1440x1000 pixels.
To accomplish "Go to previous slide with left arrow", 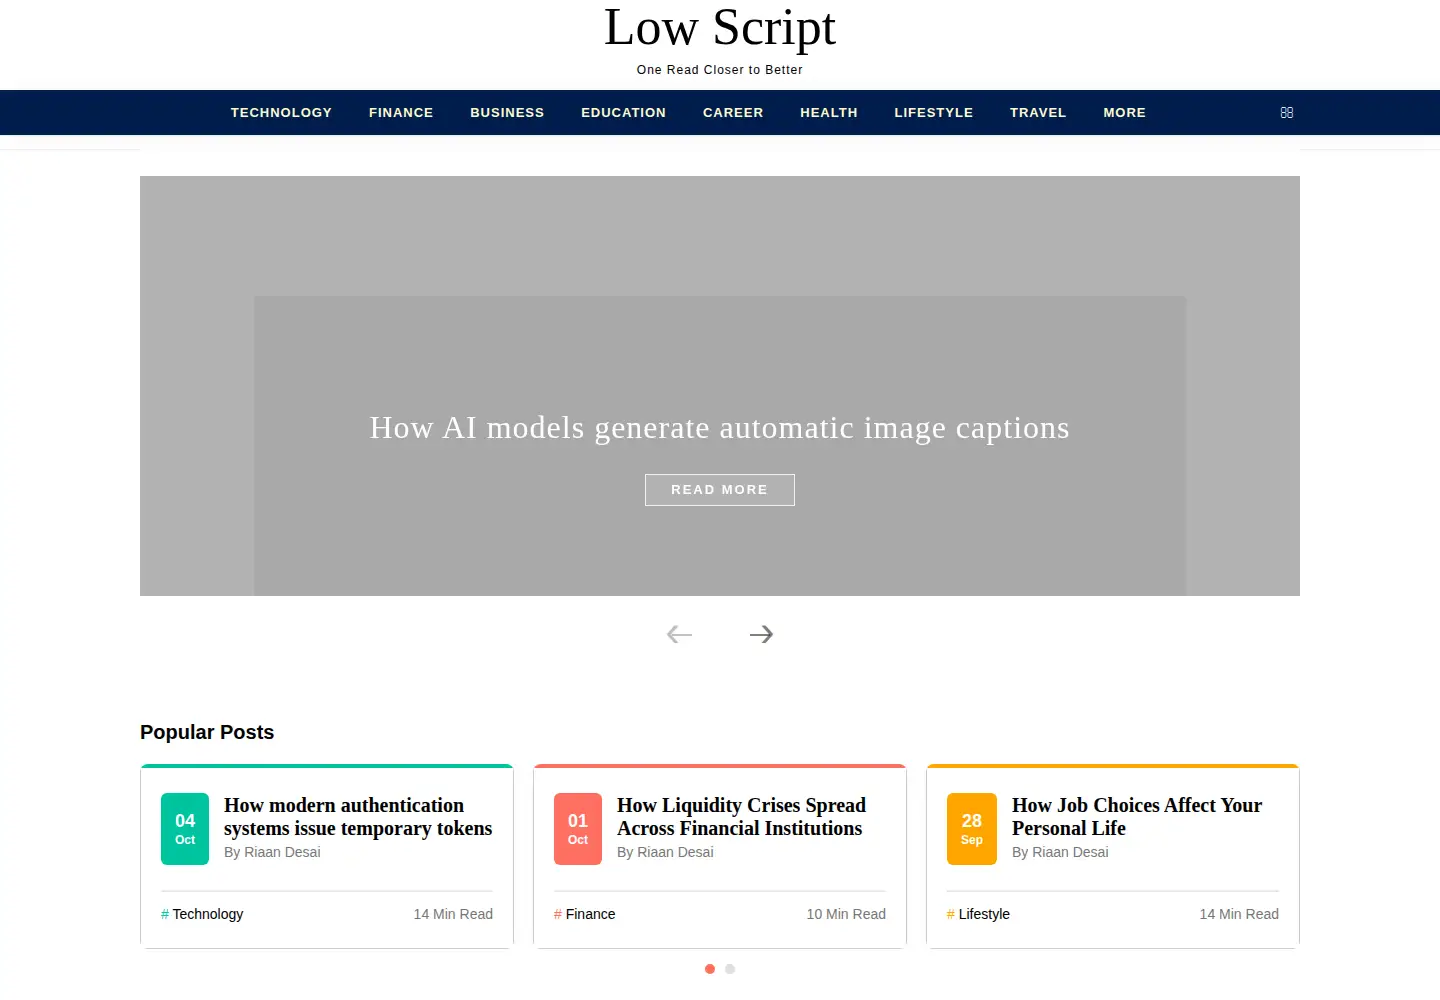I will (679, 634).
